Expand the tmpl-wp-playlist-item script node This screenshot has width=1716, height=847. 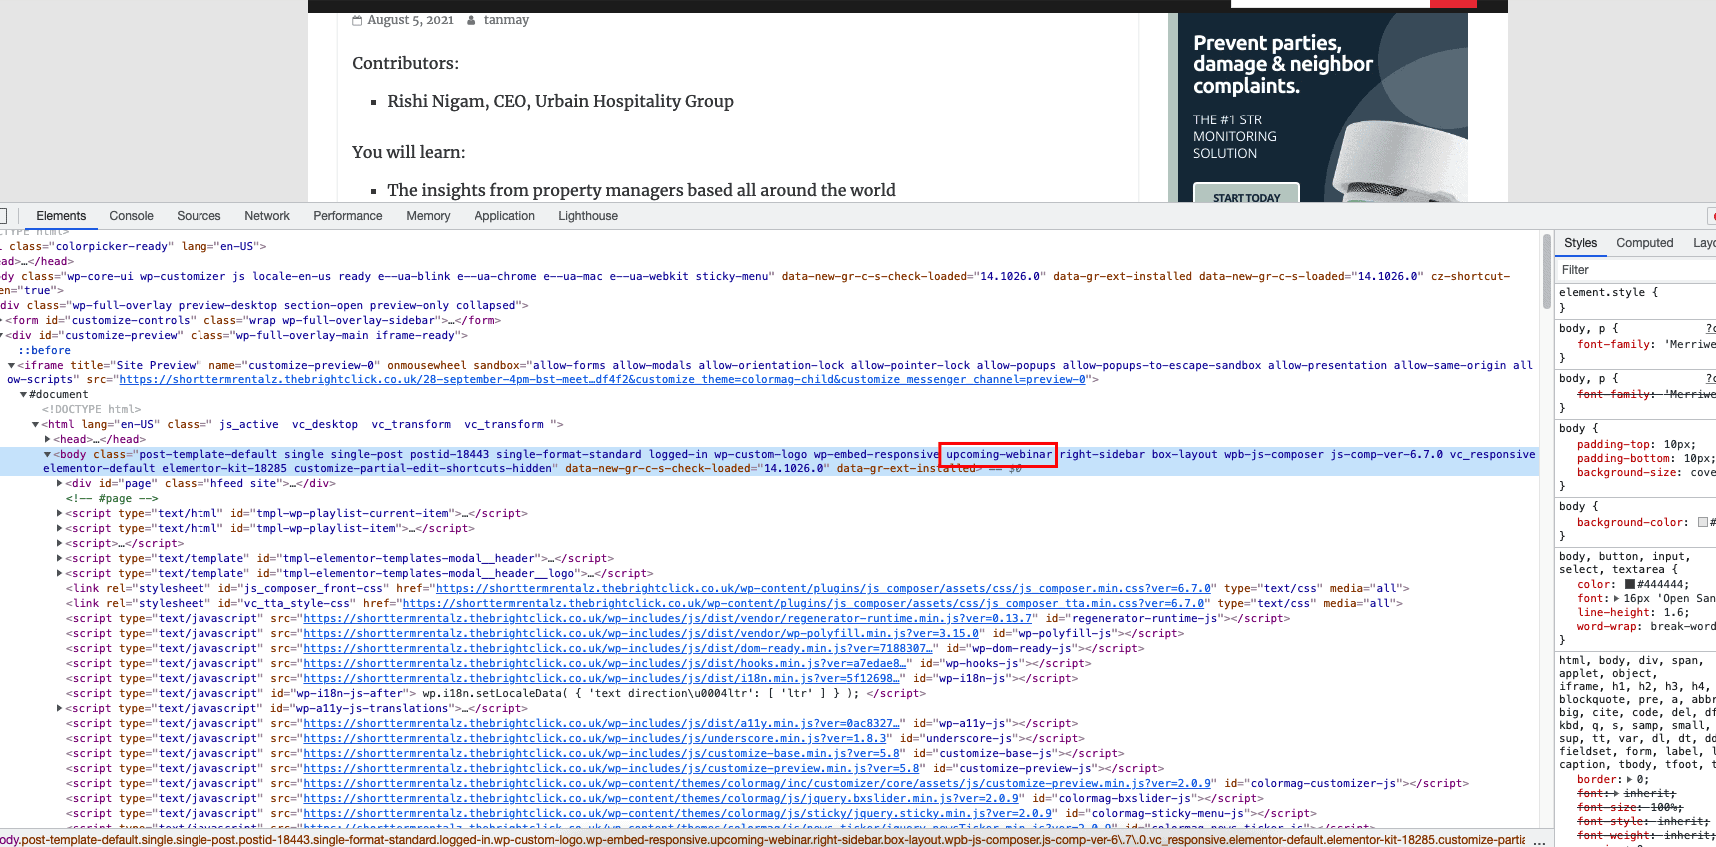coord(60,529)
